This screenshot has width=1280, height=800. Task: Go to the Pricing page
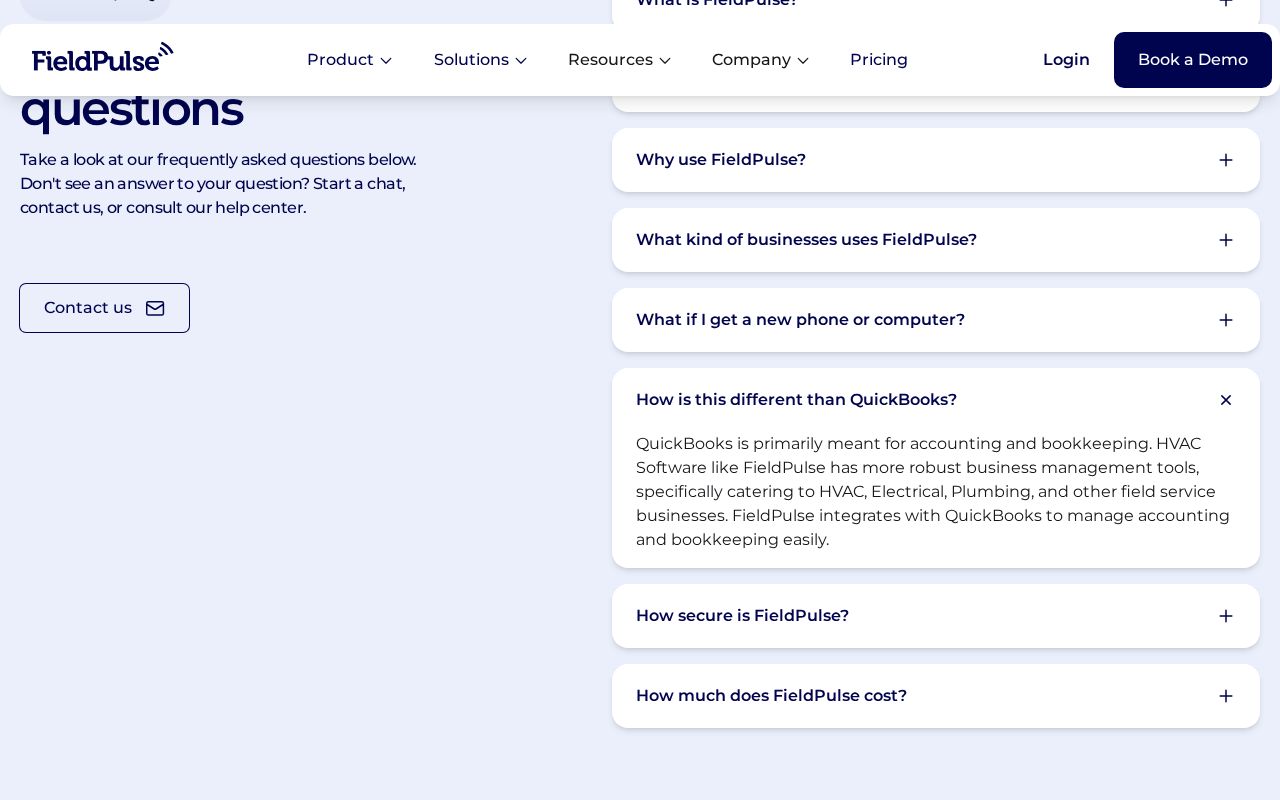pos(878,60)
